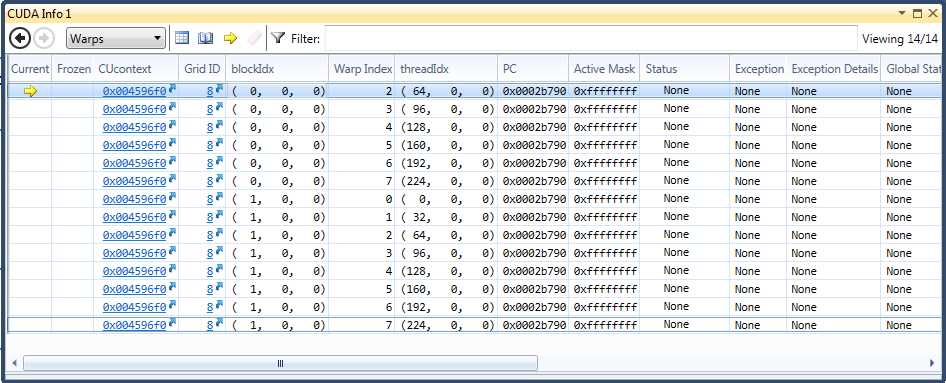Image resolution: width=946 pixels, height=383 pixels.
Task: Click the Exception column header
Action: pyautogui.click(x=758, y=69)
